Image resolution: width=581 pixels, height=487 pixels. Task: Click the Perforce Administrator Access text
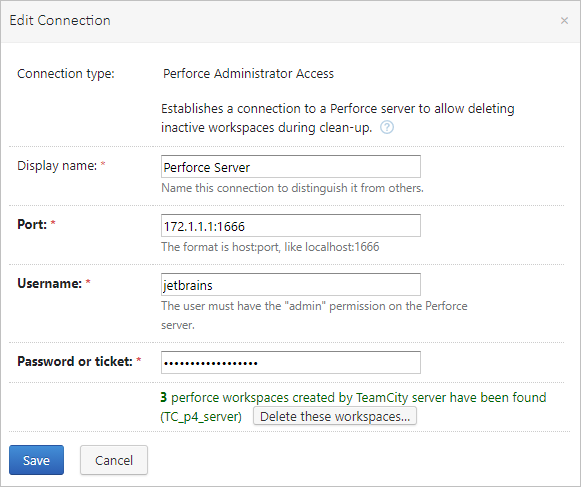pyautogui.click(x=248, y=74)
